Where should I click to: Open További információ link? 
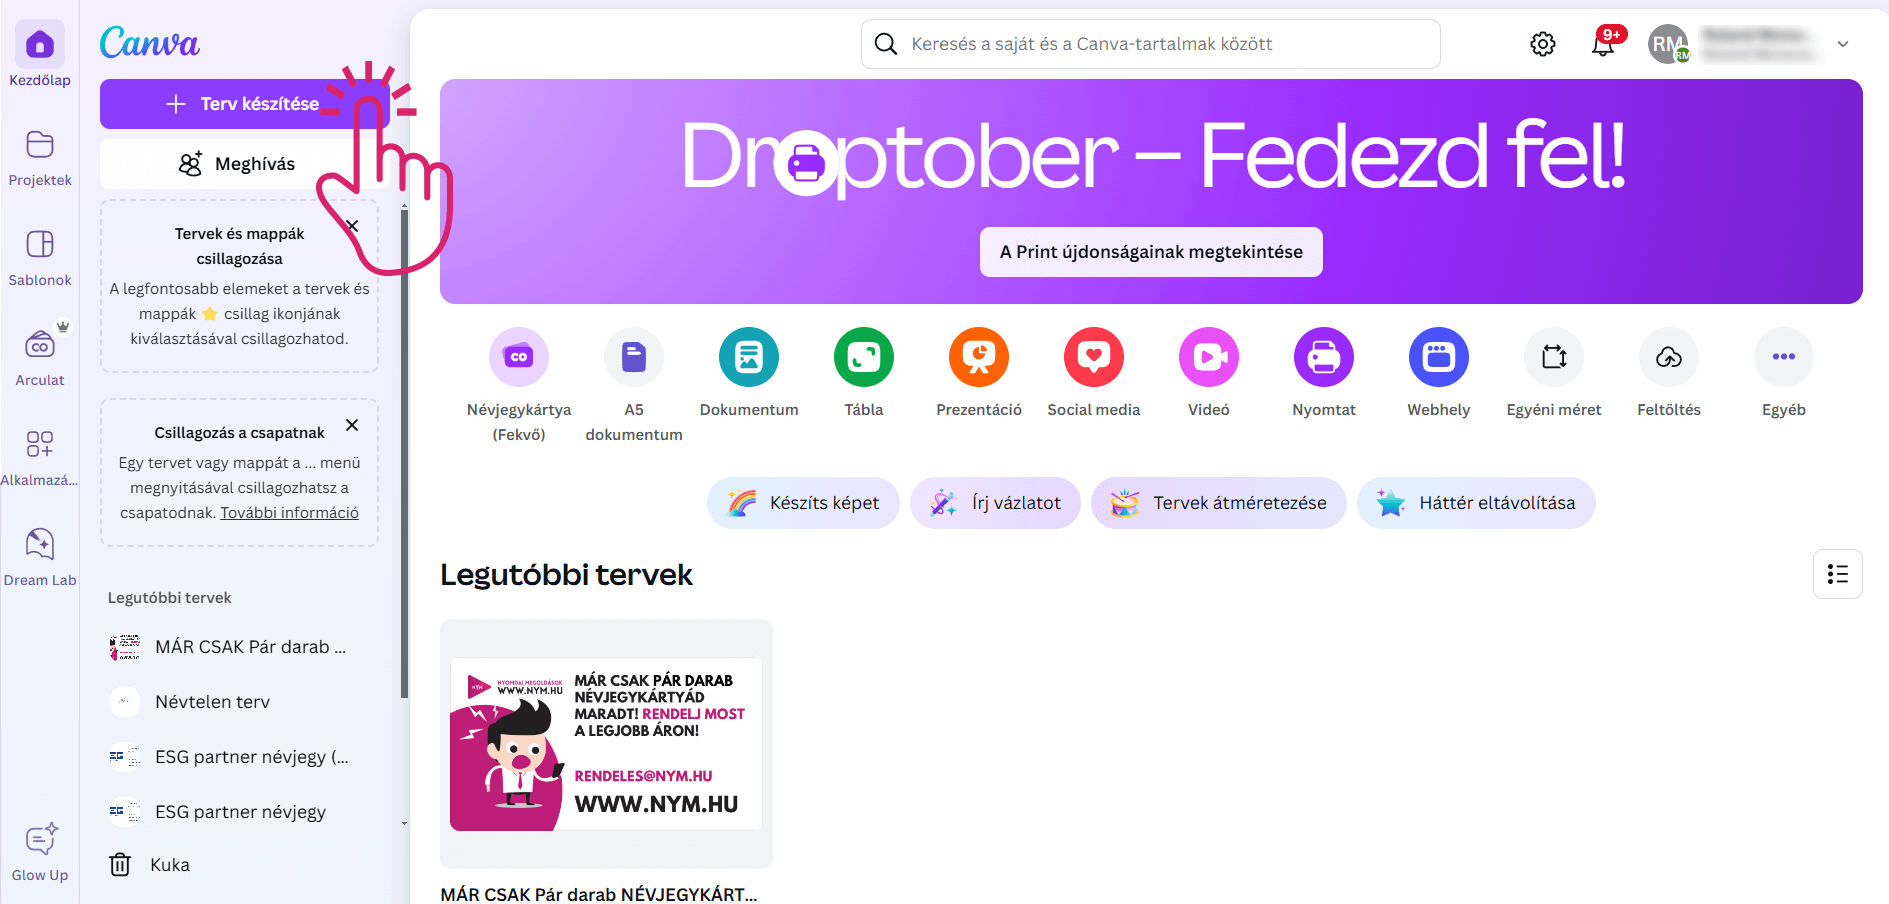point(290,513)
